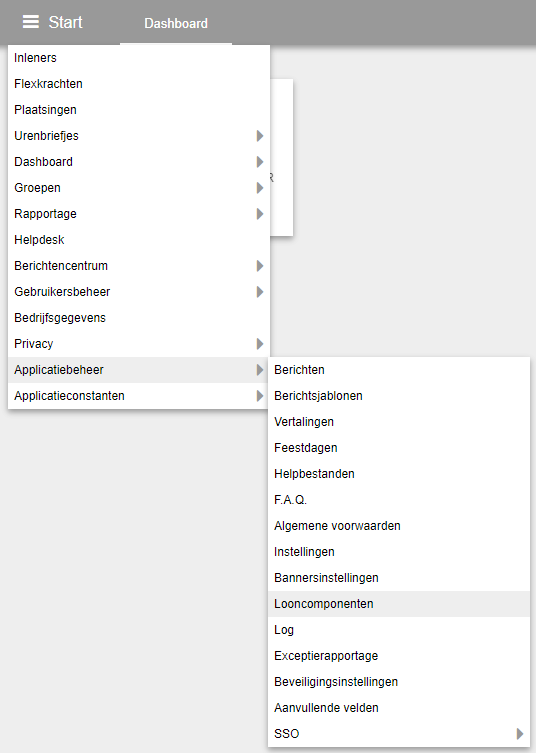
Task: Open the Rapportage submenu arrow
Action: point(260,214)
